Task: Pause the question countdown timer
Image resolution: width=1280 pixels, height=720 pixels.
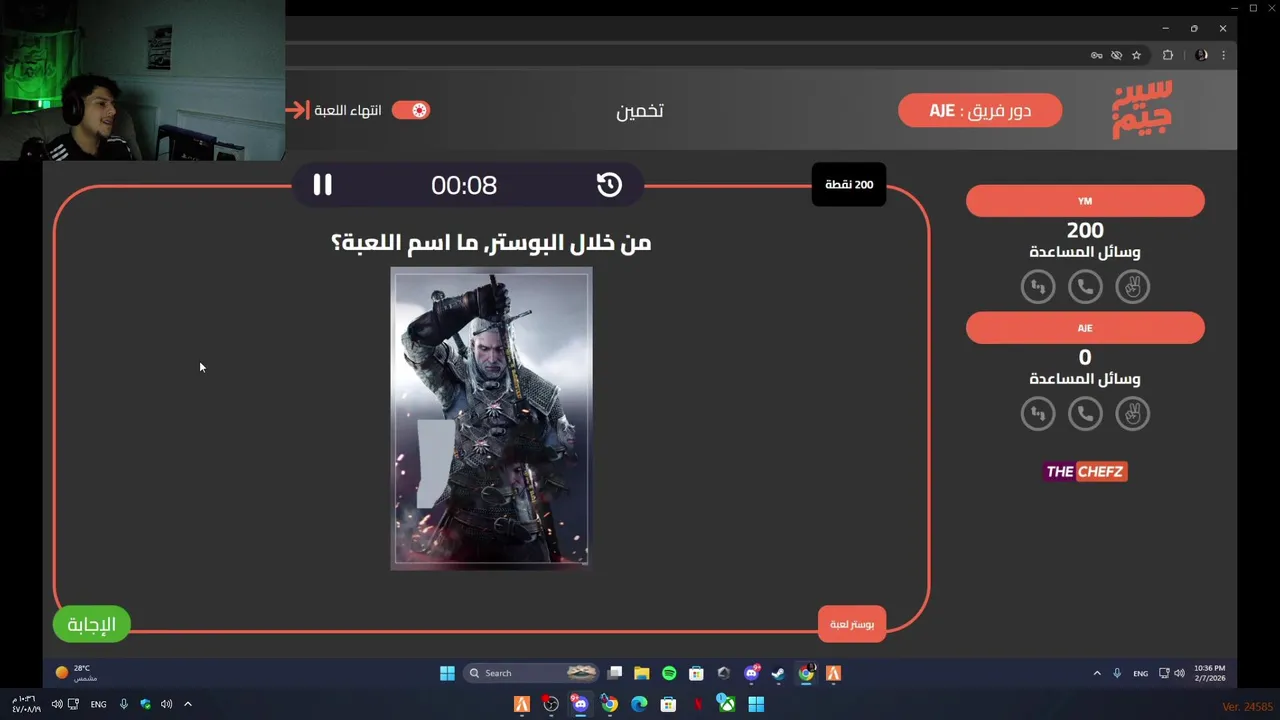Action: click(x=322, y=185)
